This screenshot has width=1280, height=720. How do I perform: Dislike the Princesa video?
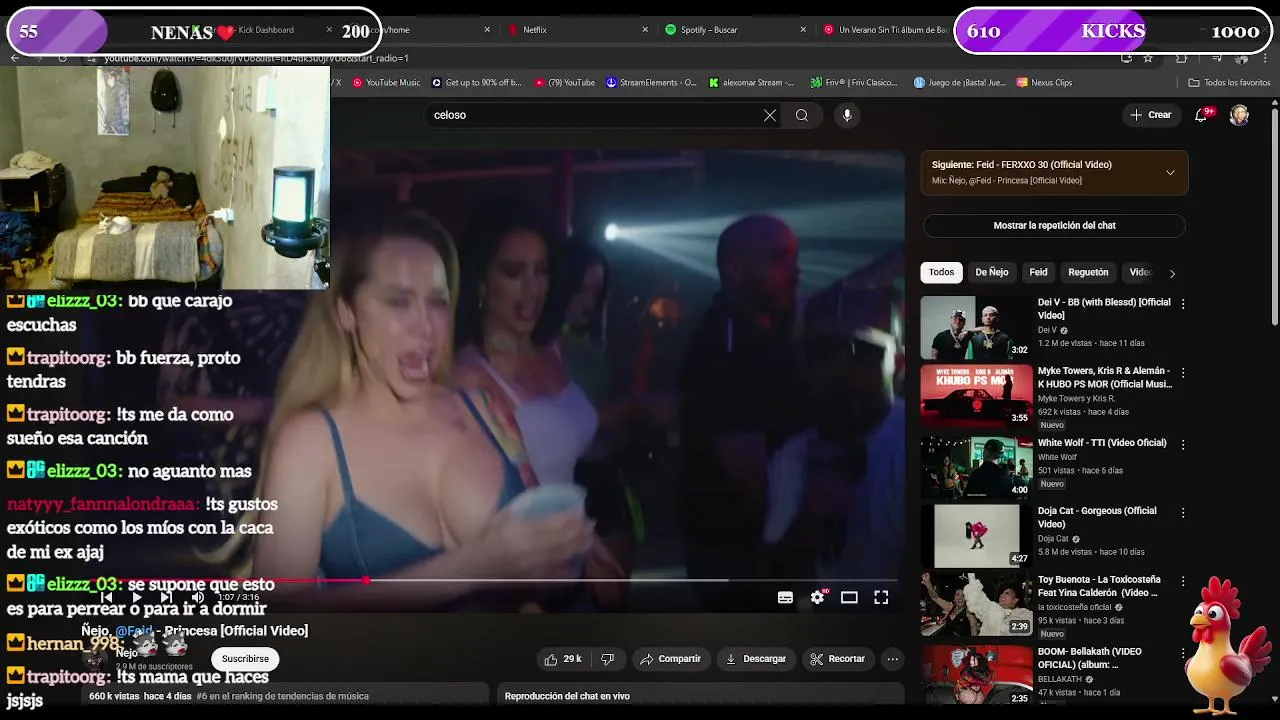point(607,659)
